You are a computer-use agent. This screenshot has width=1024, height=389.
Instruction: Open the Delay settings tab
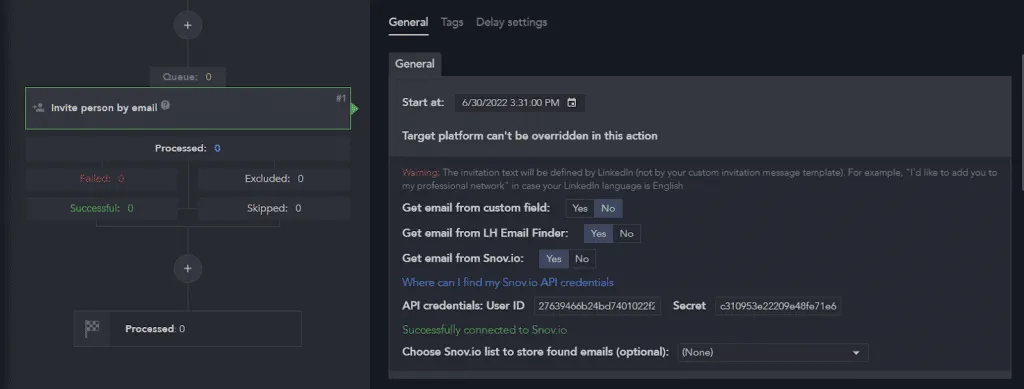pos(511,22)
